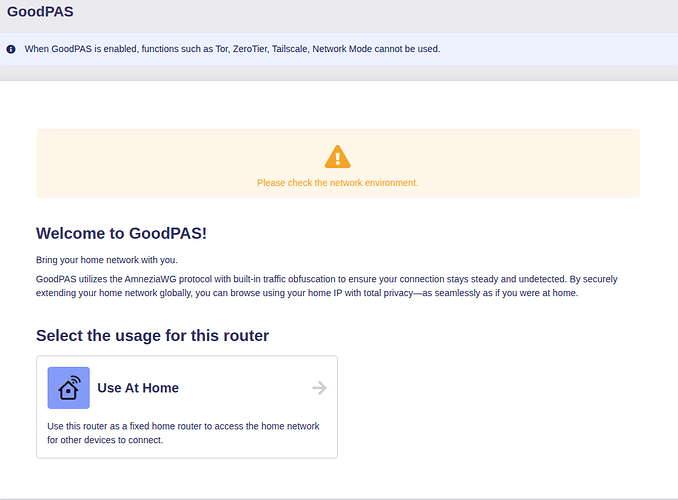This screenshot has width=678, height=500.
Task: Click the 'Welcome to GoodPAS!' heading
Action: 122,234
